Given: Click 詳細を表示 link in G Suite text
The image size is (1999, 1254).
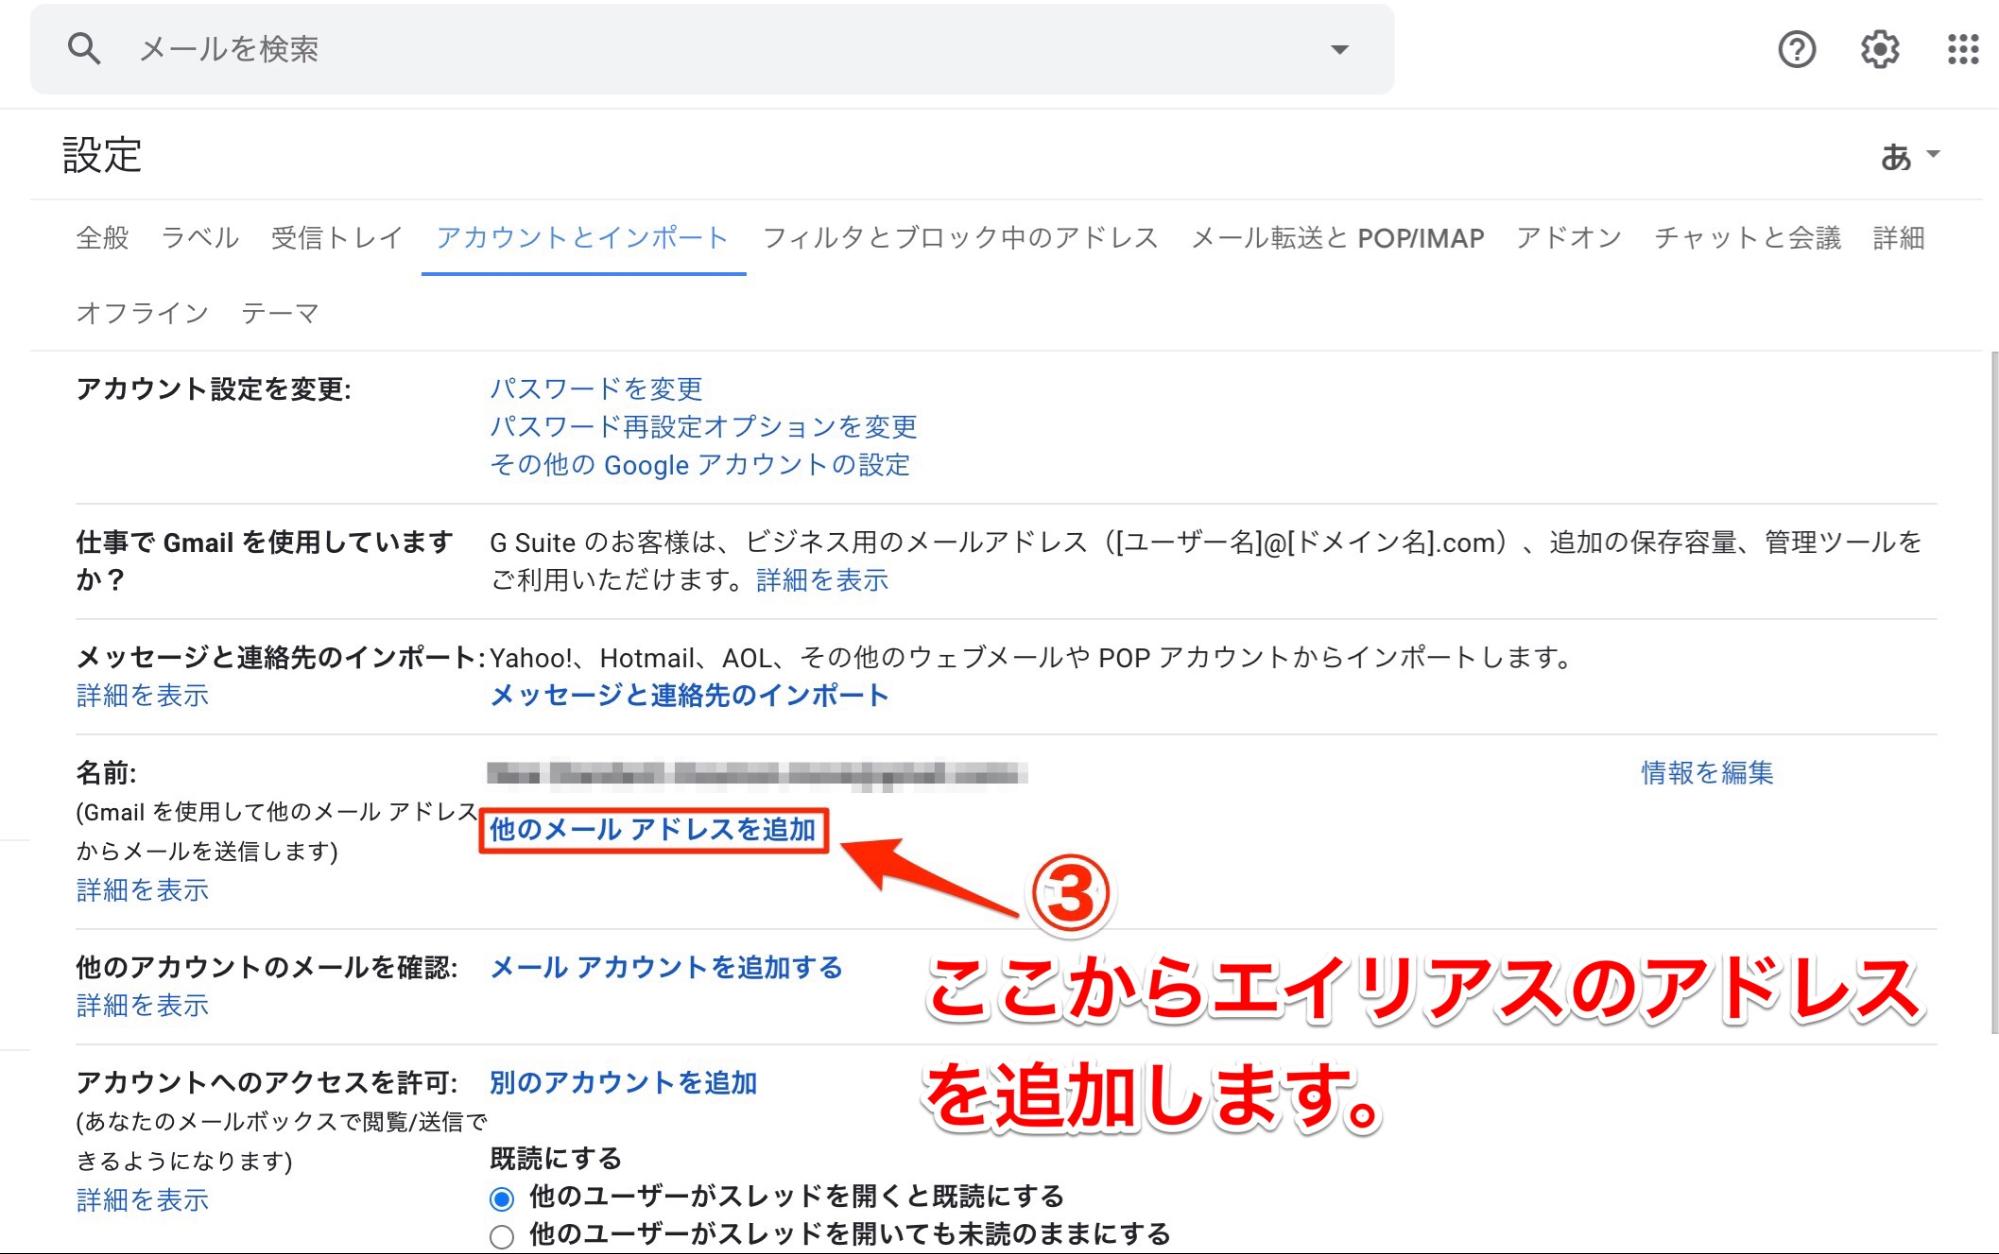Looking at the screenshot, I should 822,580.
